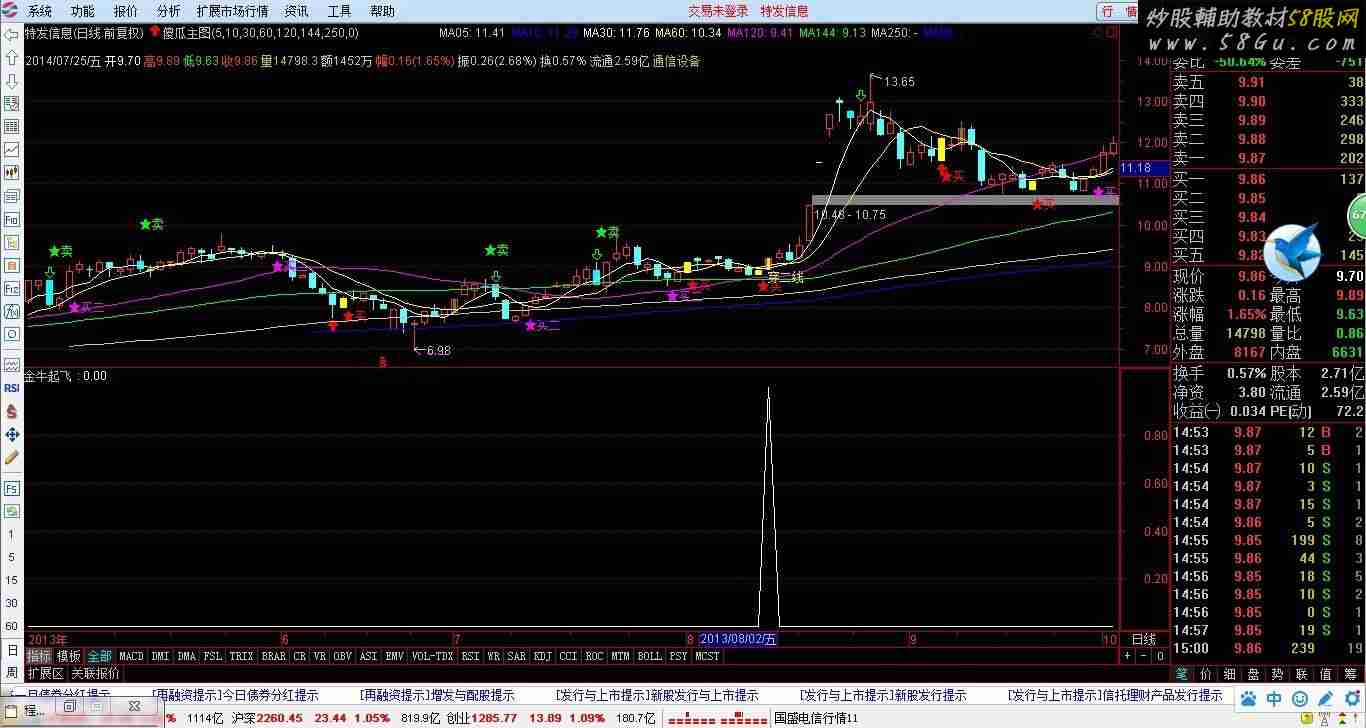Select the 盘 tab in quote panel
The height and width of the screenshot is (728, 1366).
pos(1254,673)
